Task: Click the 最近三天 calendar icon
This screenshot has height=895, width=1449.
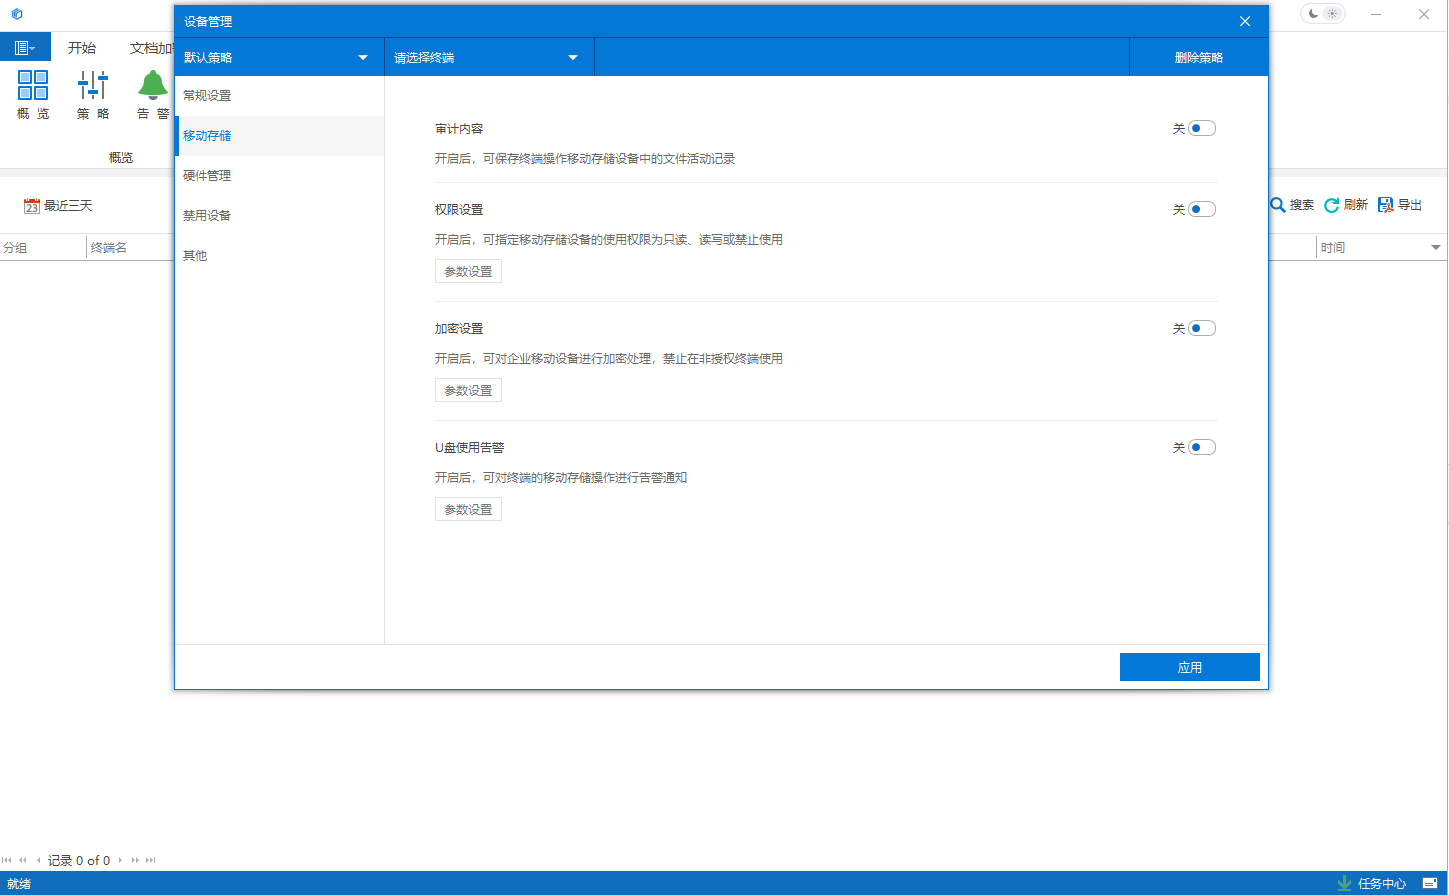Action: [x=31, y=206]
